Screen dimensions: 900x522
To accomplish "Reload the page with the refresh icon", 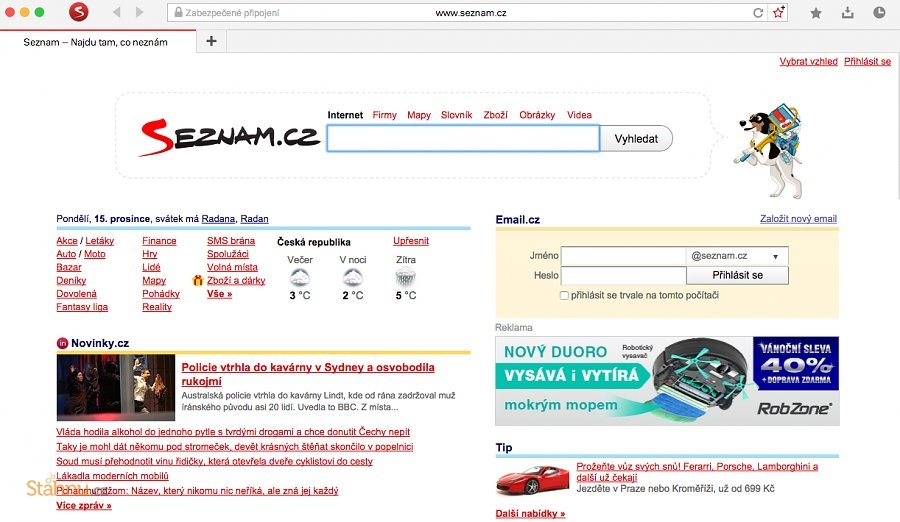I will click(758, 13).
